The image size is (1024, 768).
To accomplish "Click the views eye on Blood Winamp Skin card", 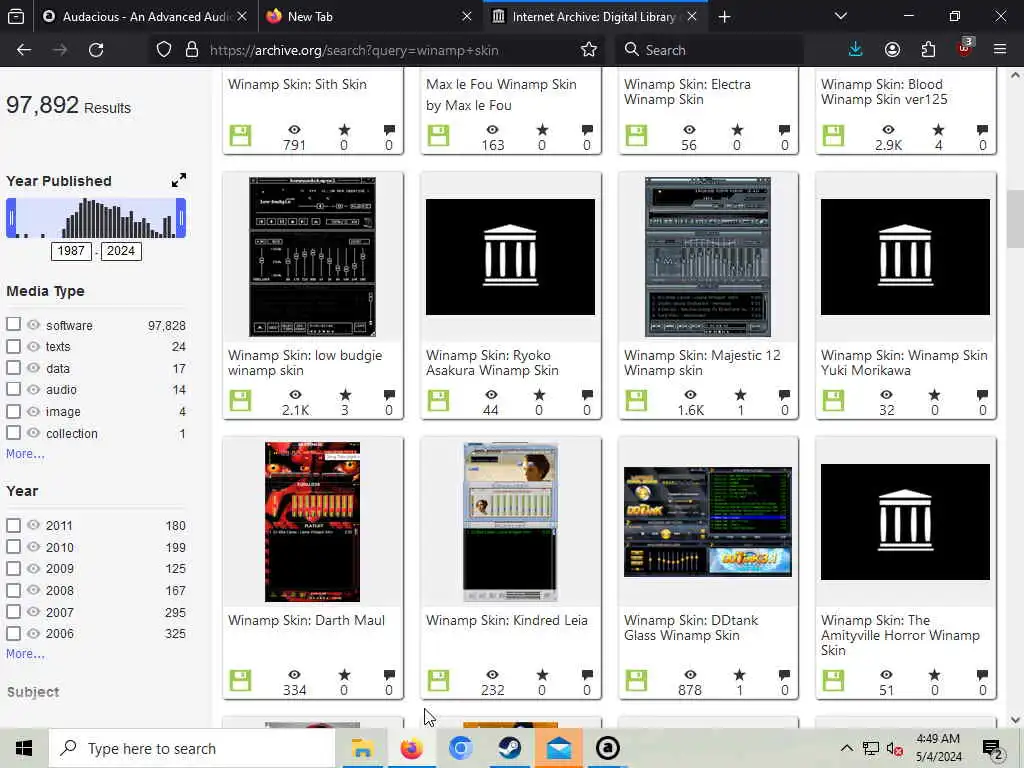I will click(x=888, y=130).
